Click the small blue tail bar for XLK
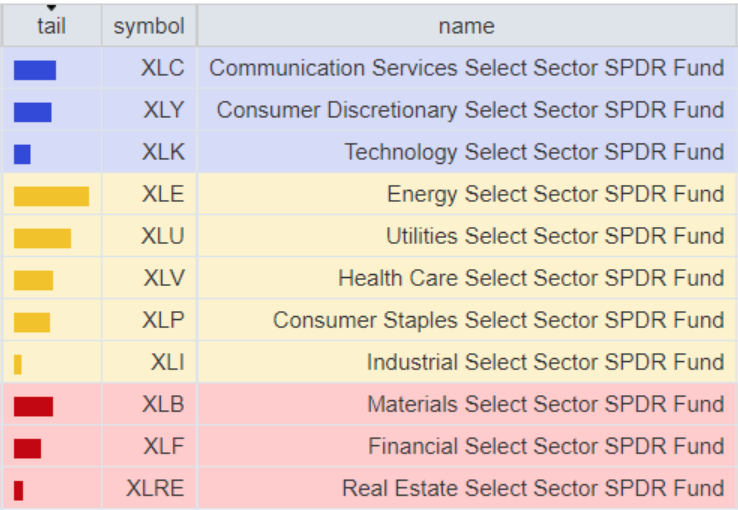Viewport: 738px width, 510px height. 22,153
